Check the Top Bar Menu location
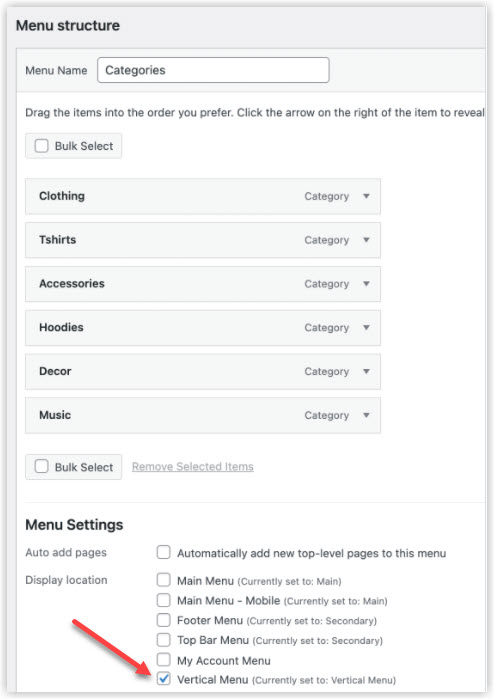495x700 pixels. tap(163, 639)
